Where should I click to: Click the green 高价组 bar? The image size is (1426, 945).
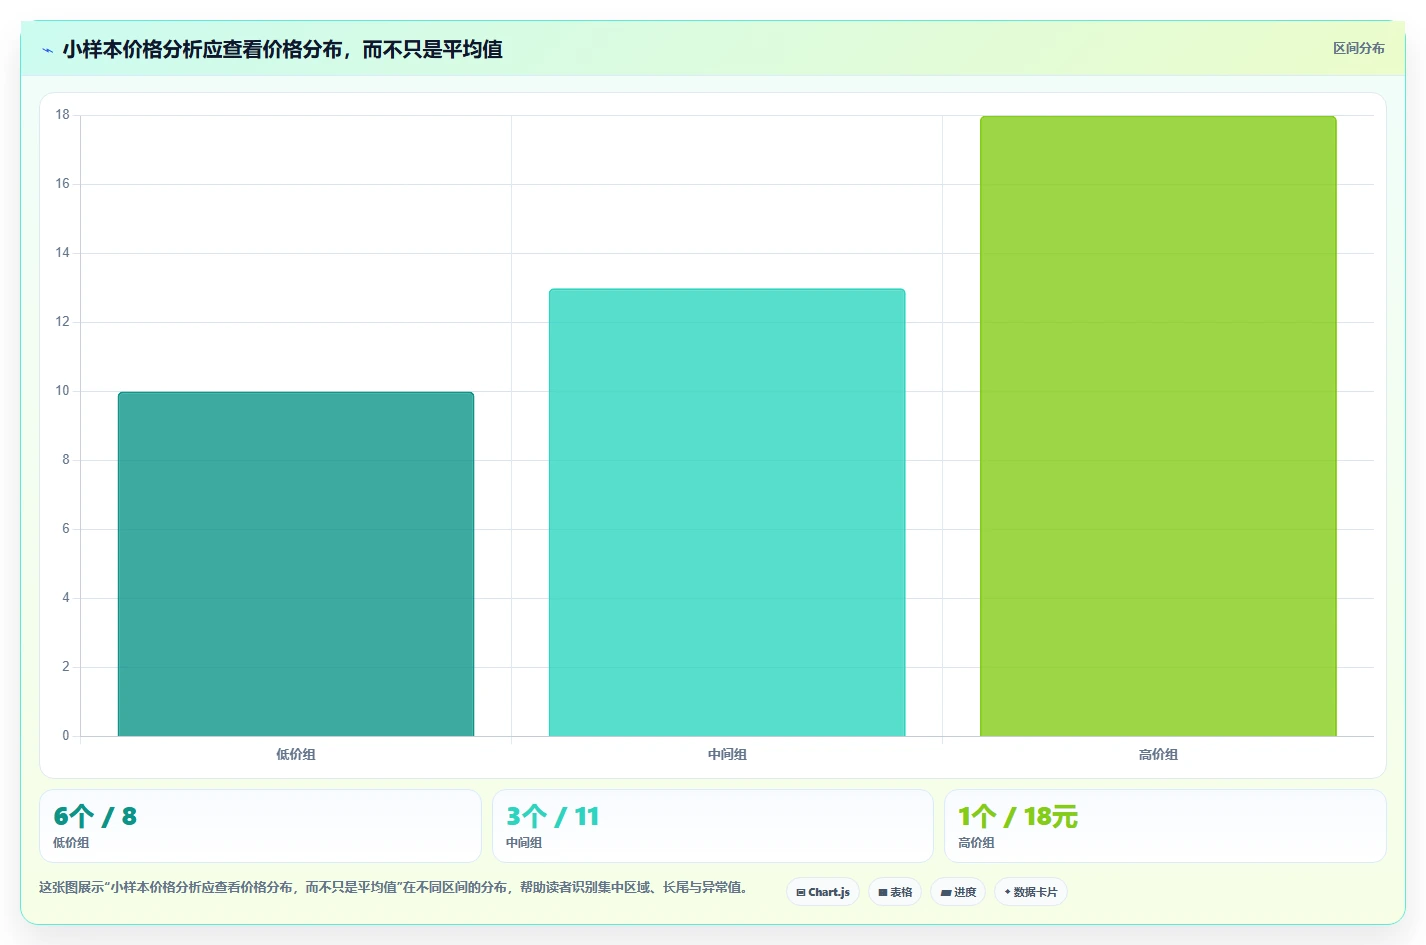pos(1158,426)
